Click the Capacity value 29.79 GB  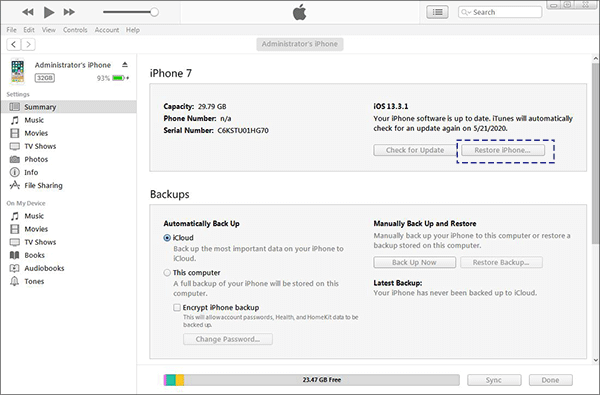coord(212,106)
